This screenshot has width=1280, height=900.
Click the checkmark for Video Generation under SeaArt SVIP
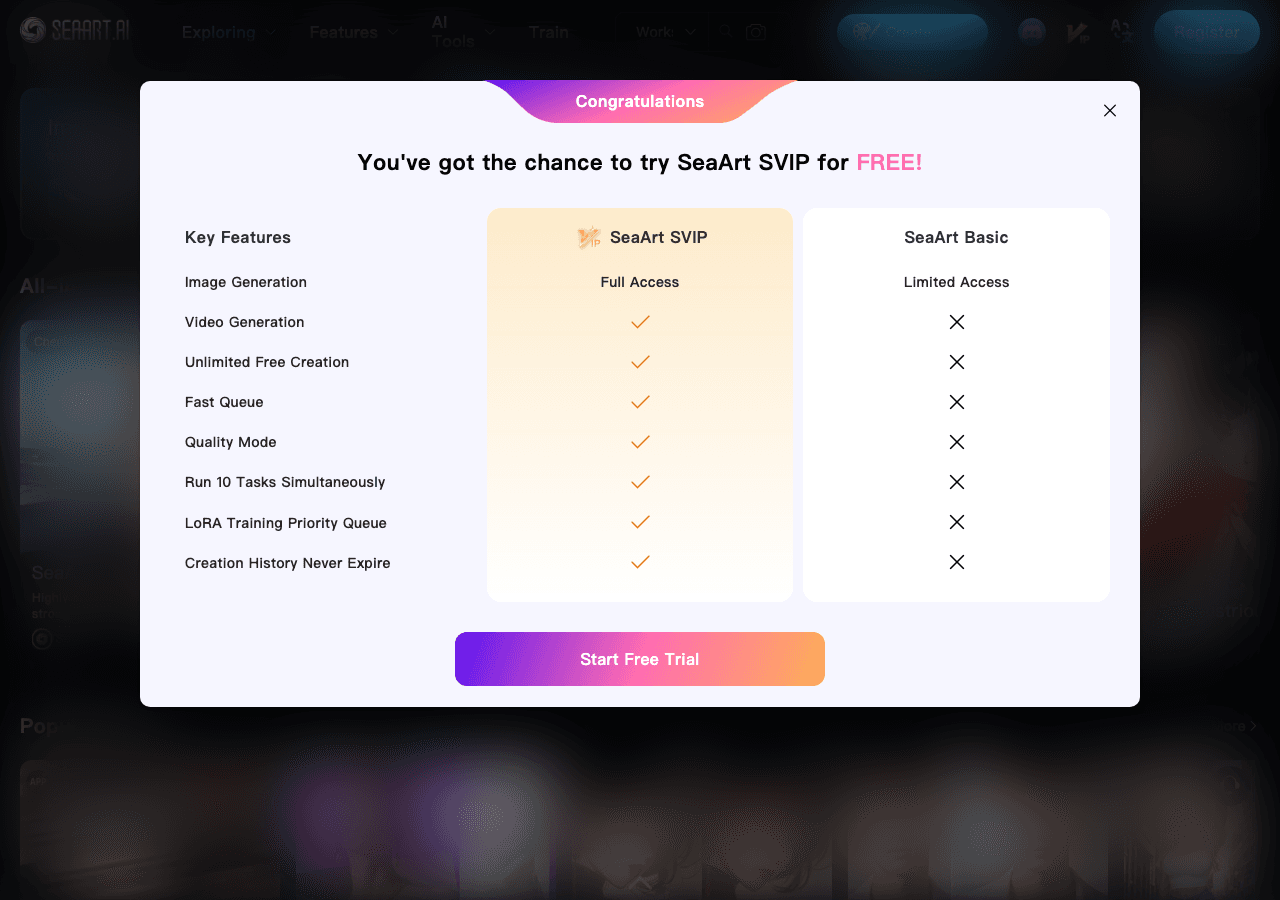coord(639,322)
